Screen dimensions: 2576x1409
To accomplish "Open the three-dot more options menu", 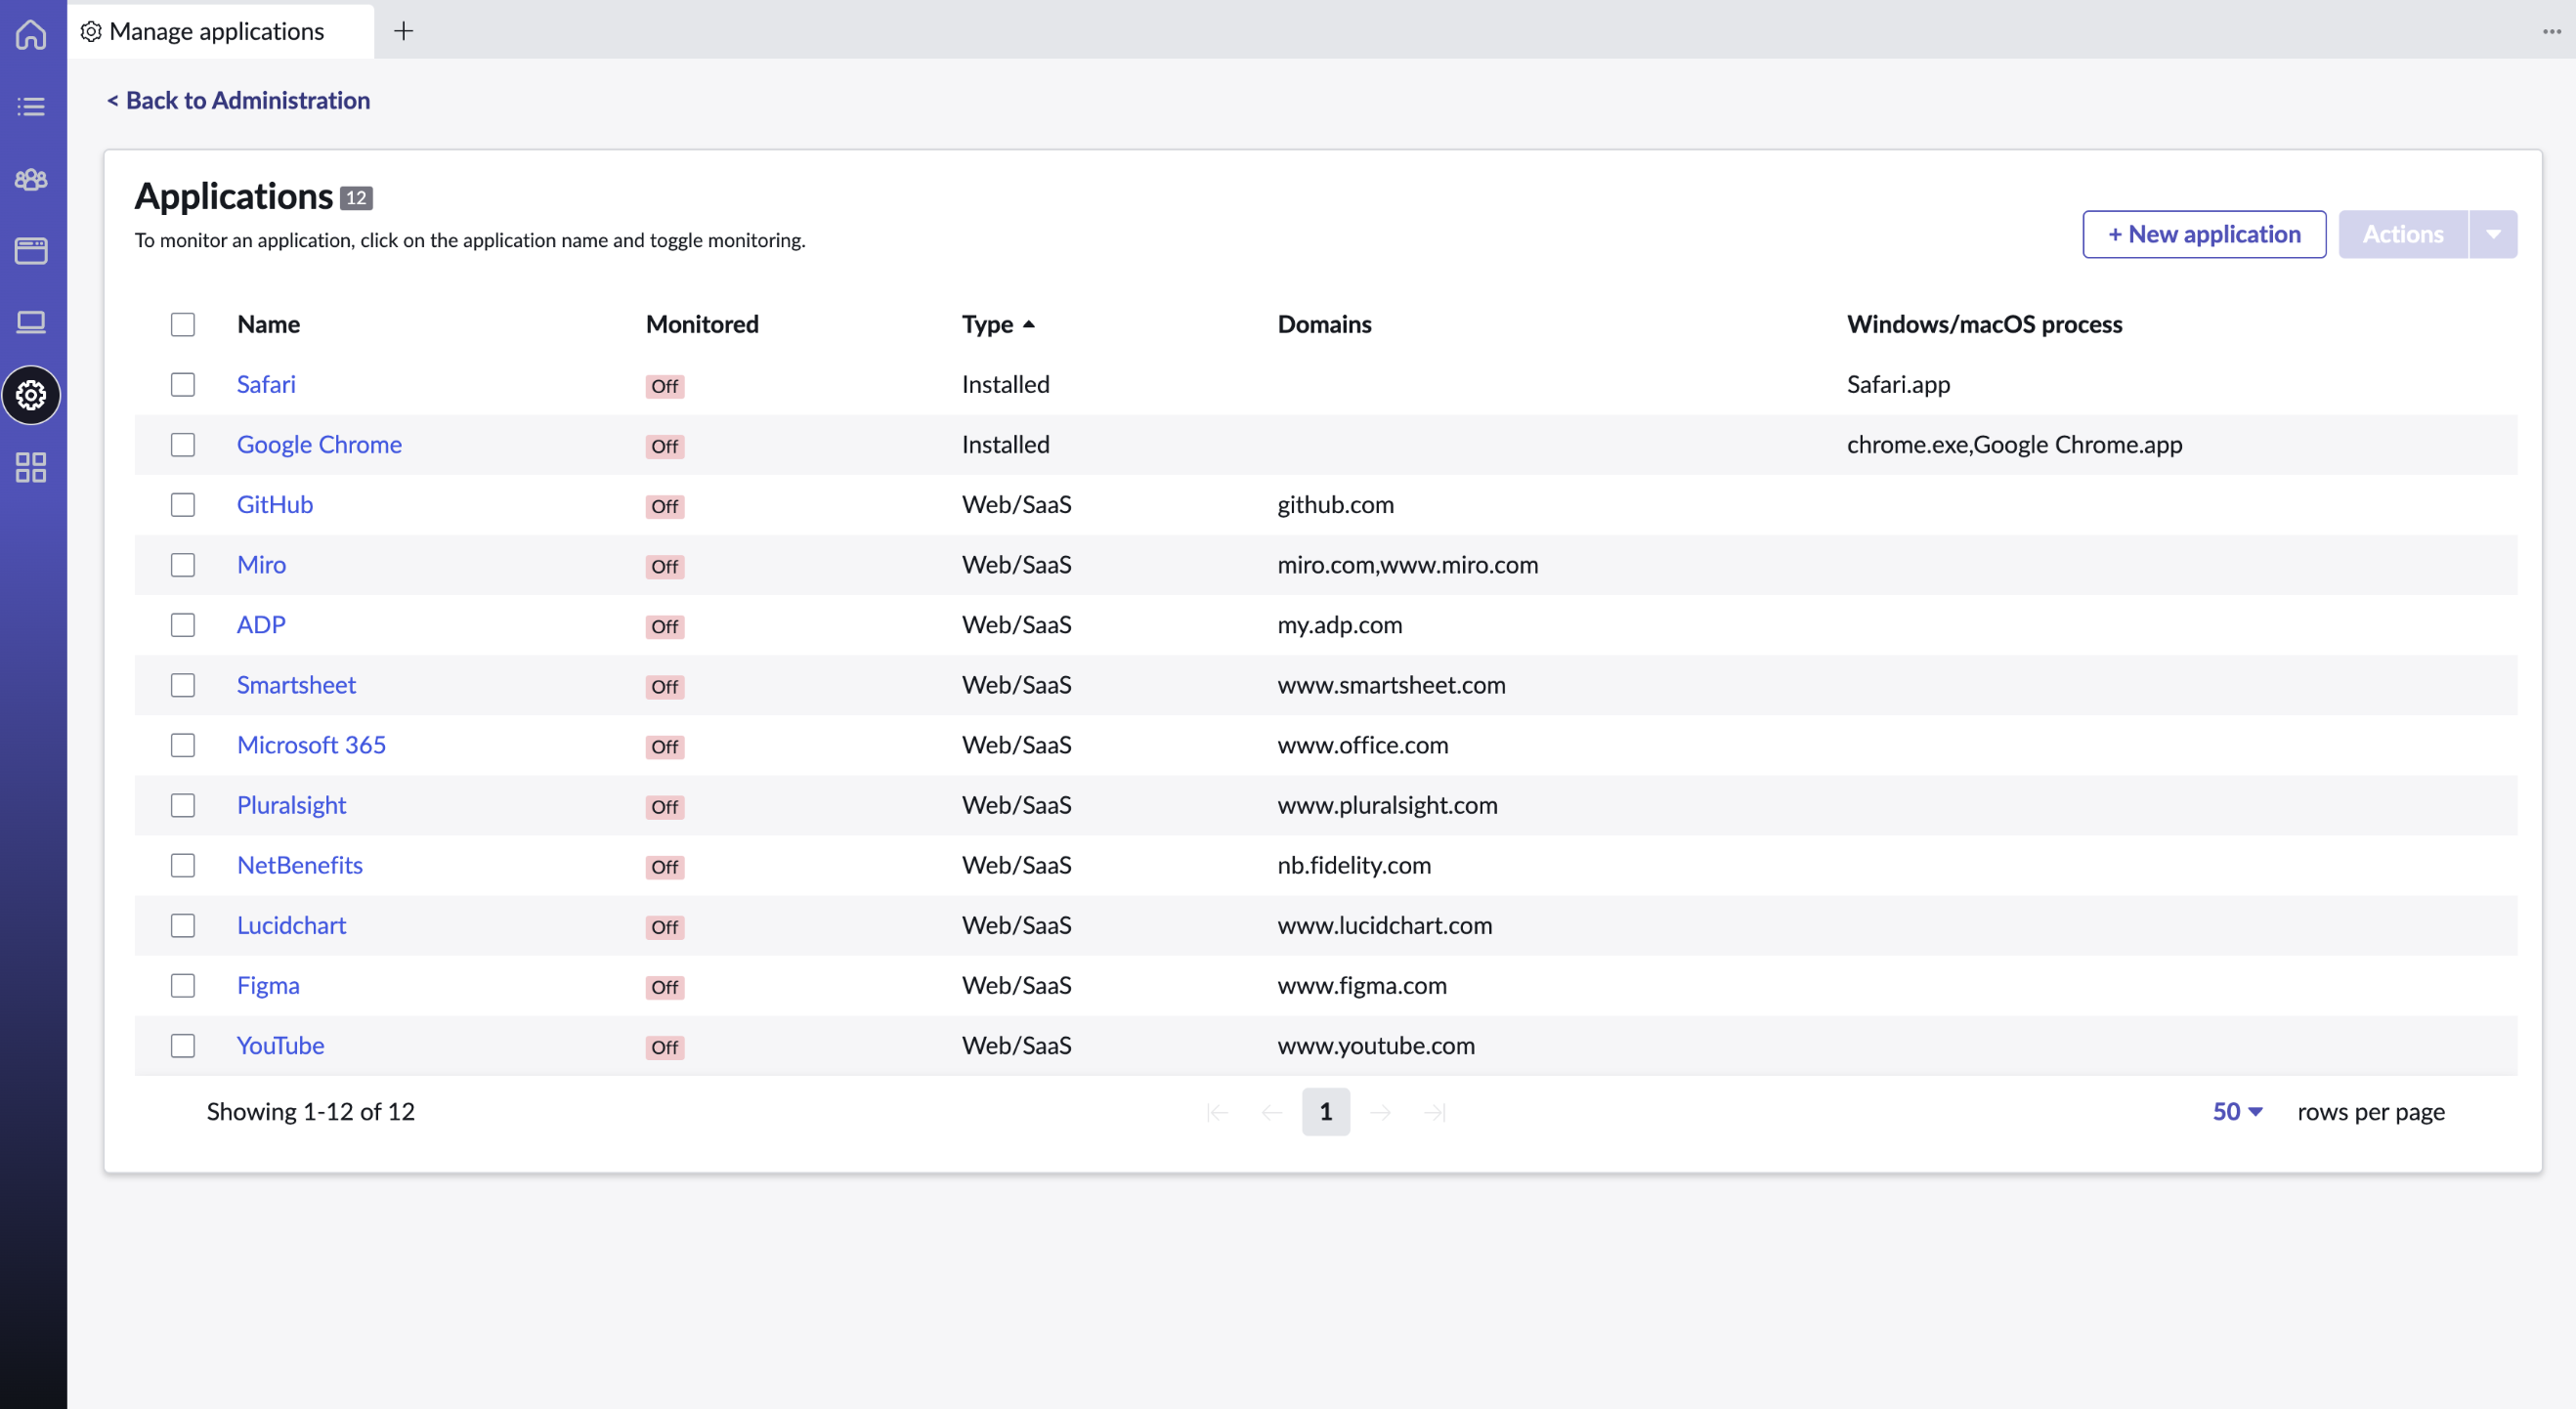I will 2551,31.
